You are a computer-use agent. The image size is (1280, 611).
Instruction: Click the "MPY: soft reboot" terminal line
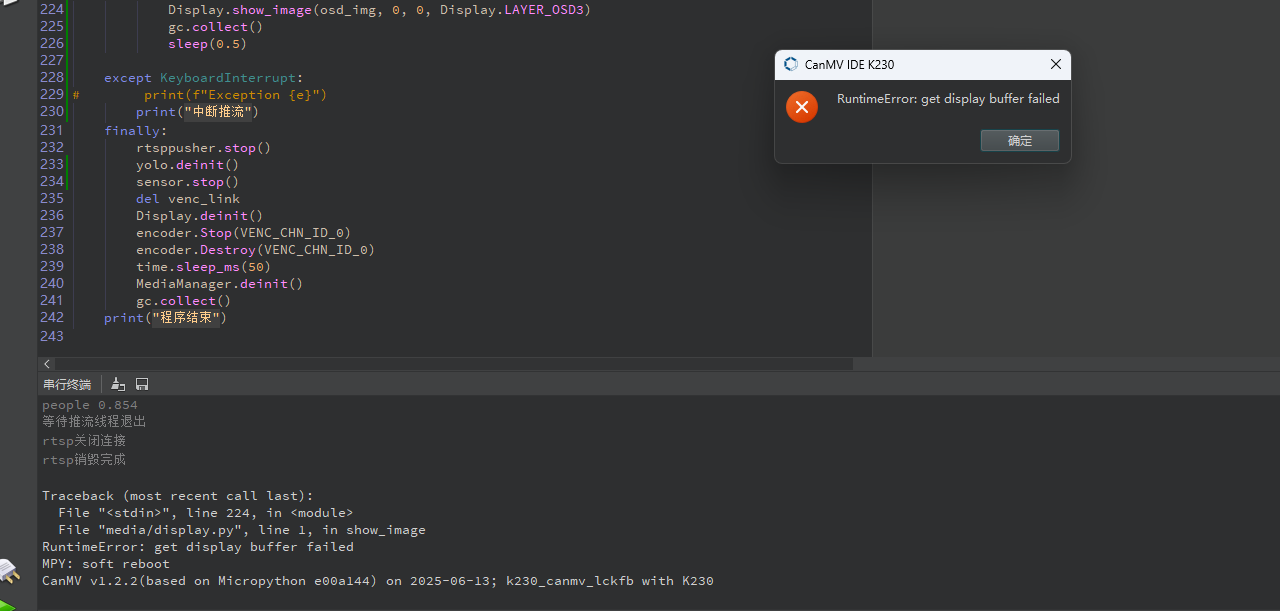click(x=106, y=564)
